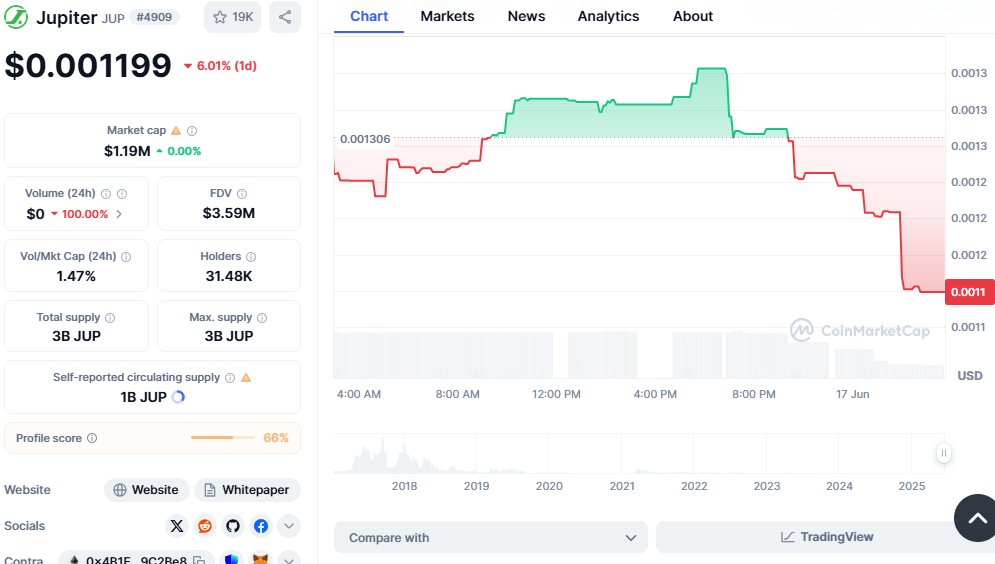Image resolution: width=995 pixels, height=564 pixels.
Task: Click the share icon button
Action: (285, 17)
